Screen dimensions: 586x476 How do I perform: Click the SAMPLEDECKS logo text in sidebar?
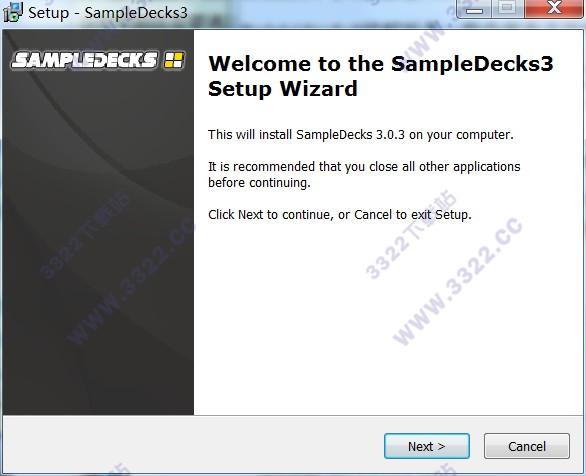(x=84, y=61)
